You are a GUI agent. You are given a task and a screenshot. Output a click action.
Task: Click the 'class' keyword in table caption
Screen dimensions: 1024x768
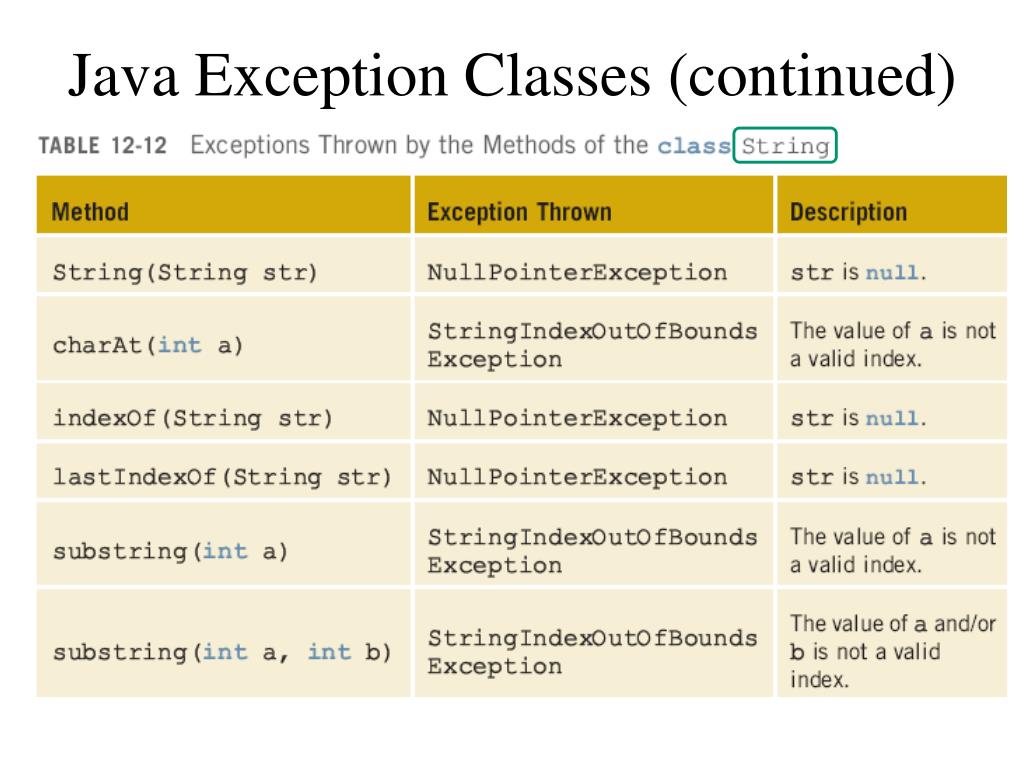(x=694, y=145)
